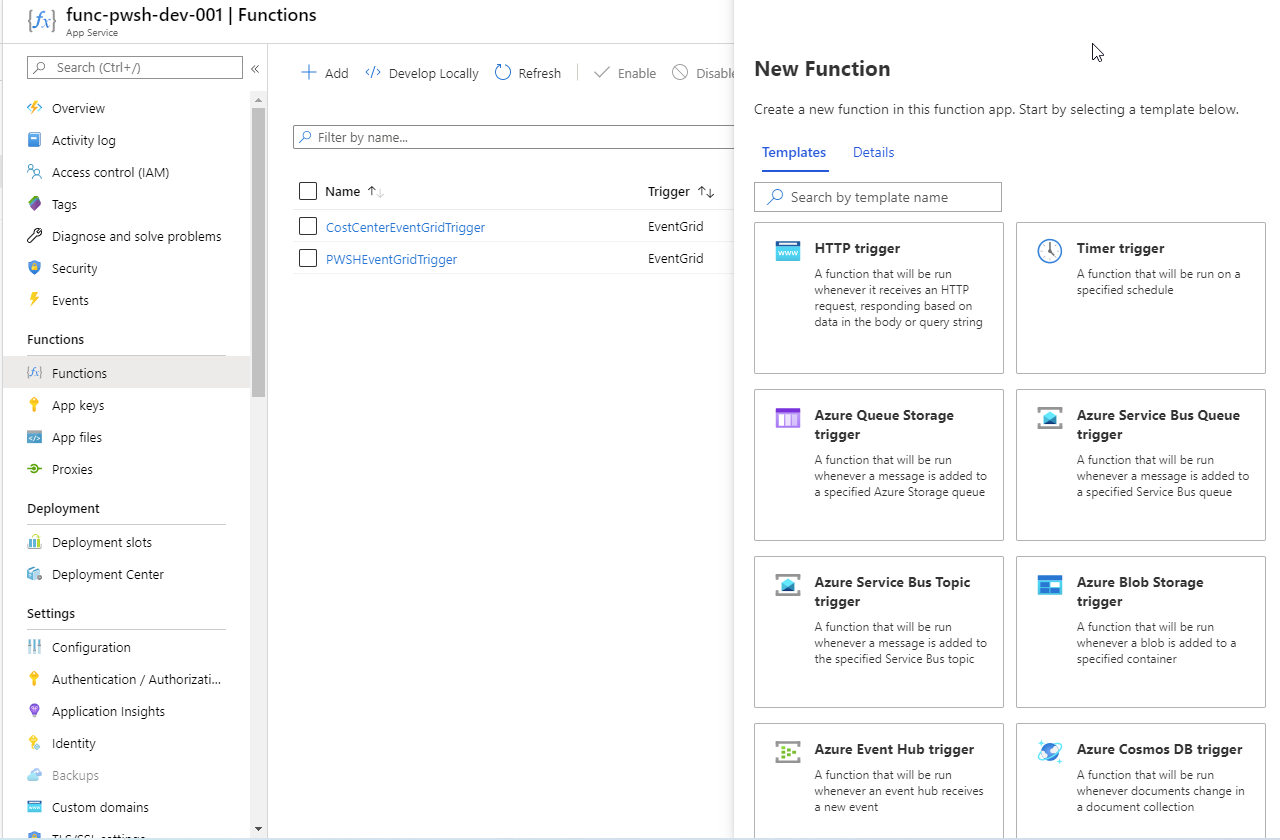Click the Azure Service Bus Topic icon
This screenshot has height=840, width=1280.
(788, 585)
